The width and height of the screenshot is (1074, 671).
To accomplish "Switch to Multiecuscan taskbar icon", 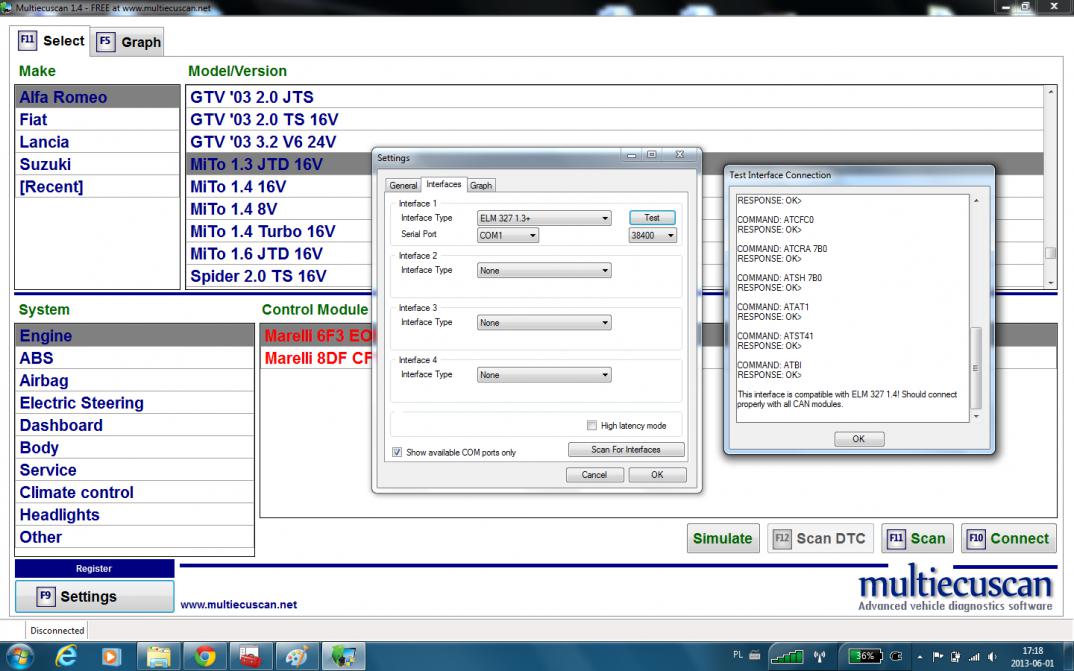I will click(343, 657).
